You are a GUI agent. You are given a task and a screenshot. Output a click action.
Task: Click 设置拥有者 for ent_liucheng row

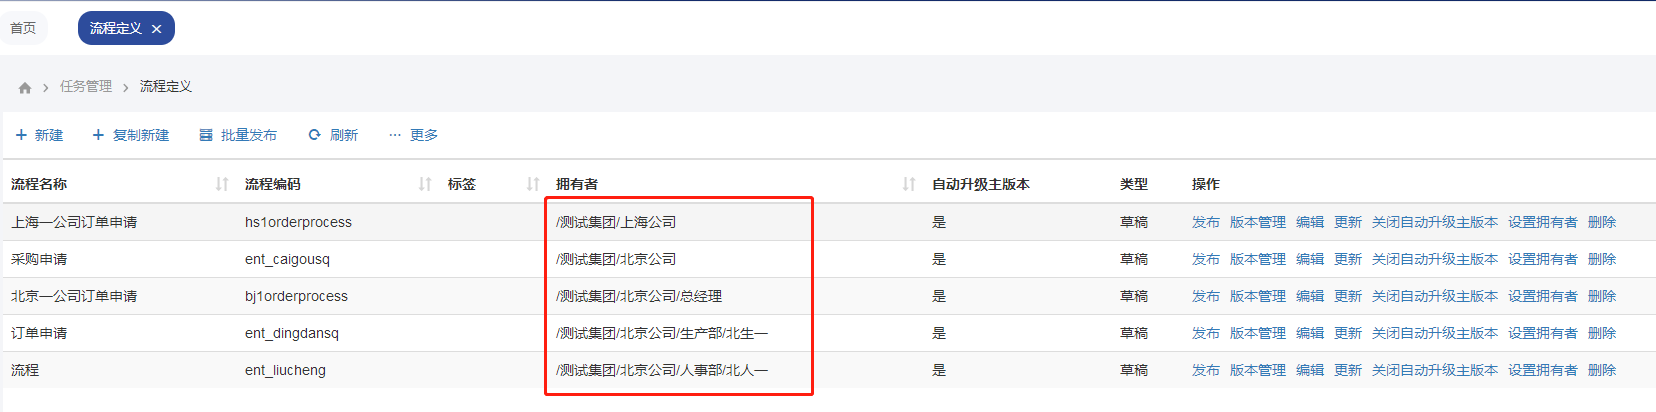[x=1542, y=370]
